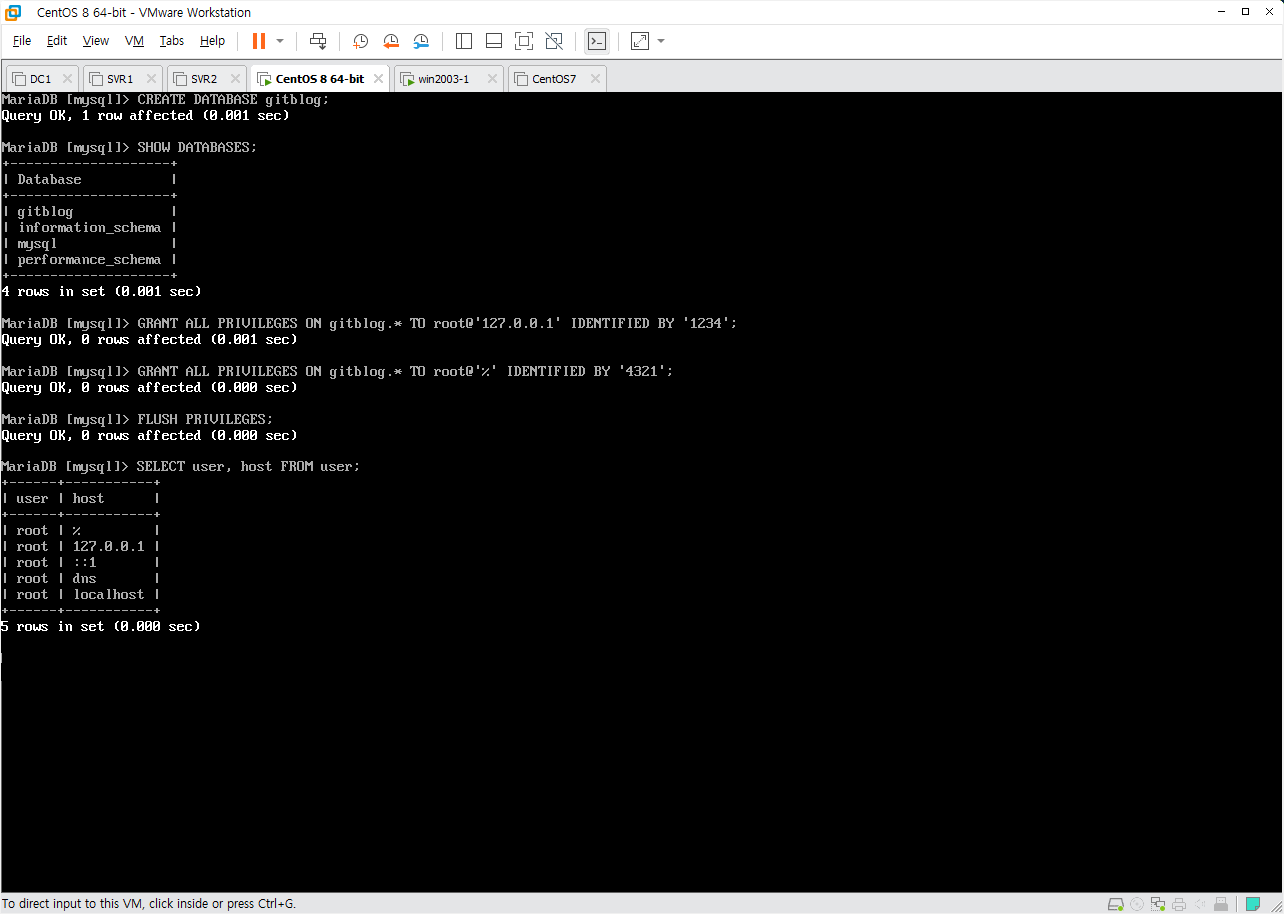Click the 'To direct input to this VM' status message

tap(149, 904)
